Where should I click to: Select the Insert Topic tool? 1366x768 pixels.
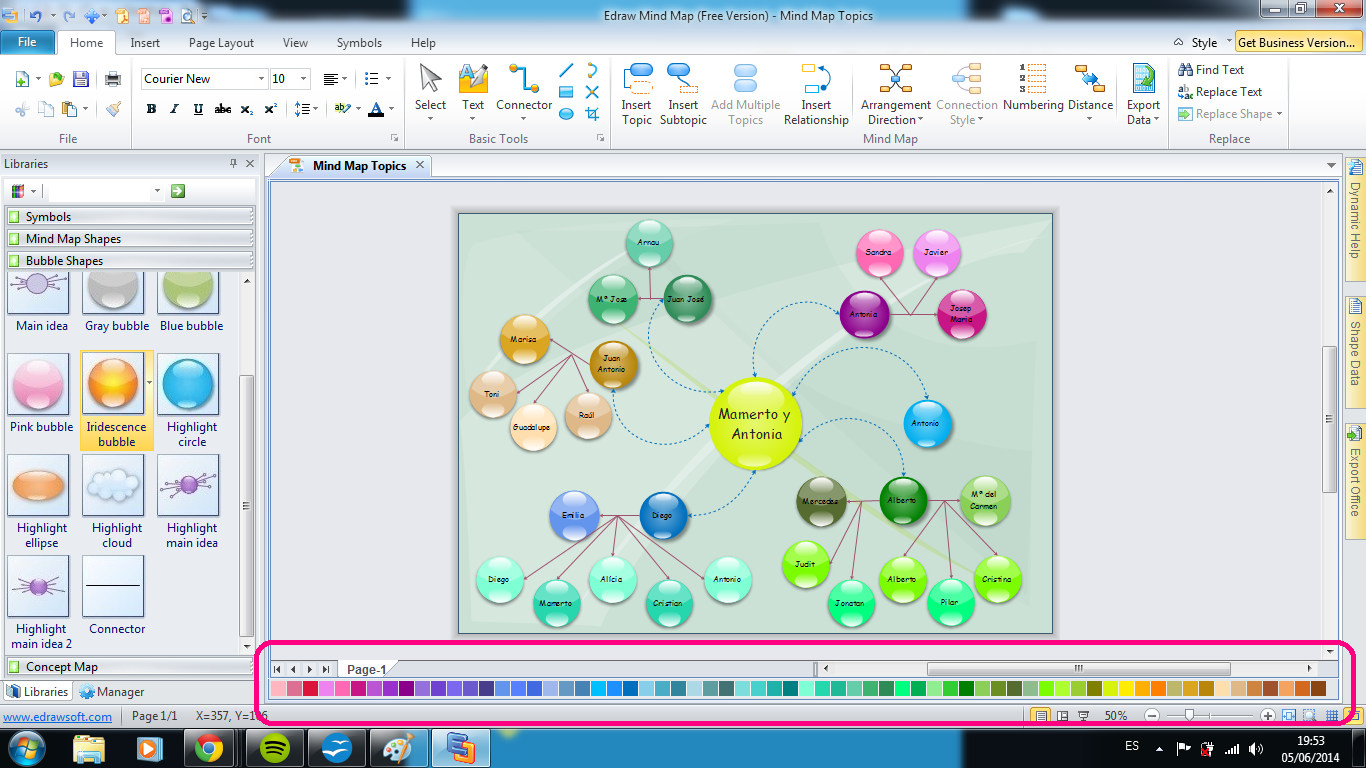637,95
